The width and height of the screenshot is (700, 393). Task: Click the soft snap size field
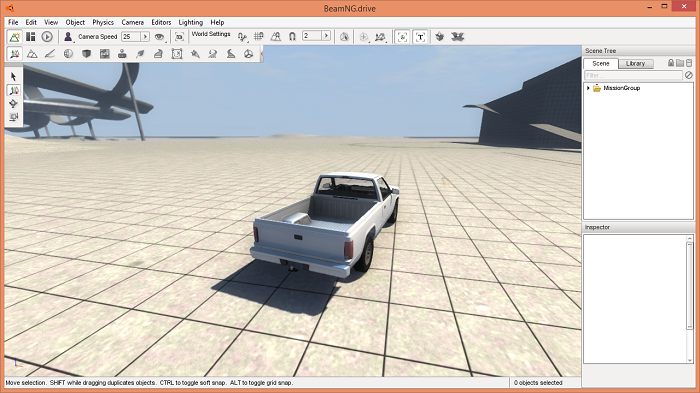click(x=312, y=36)
